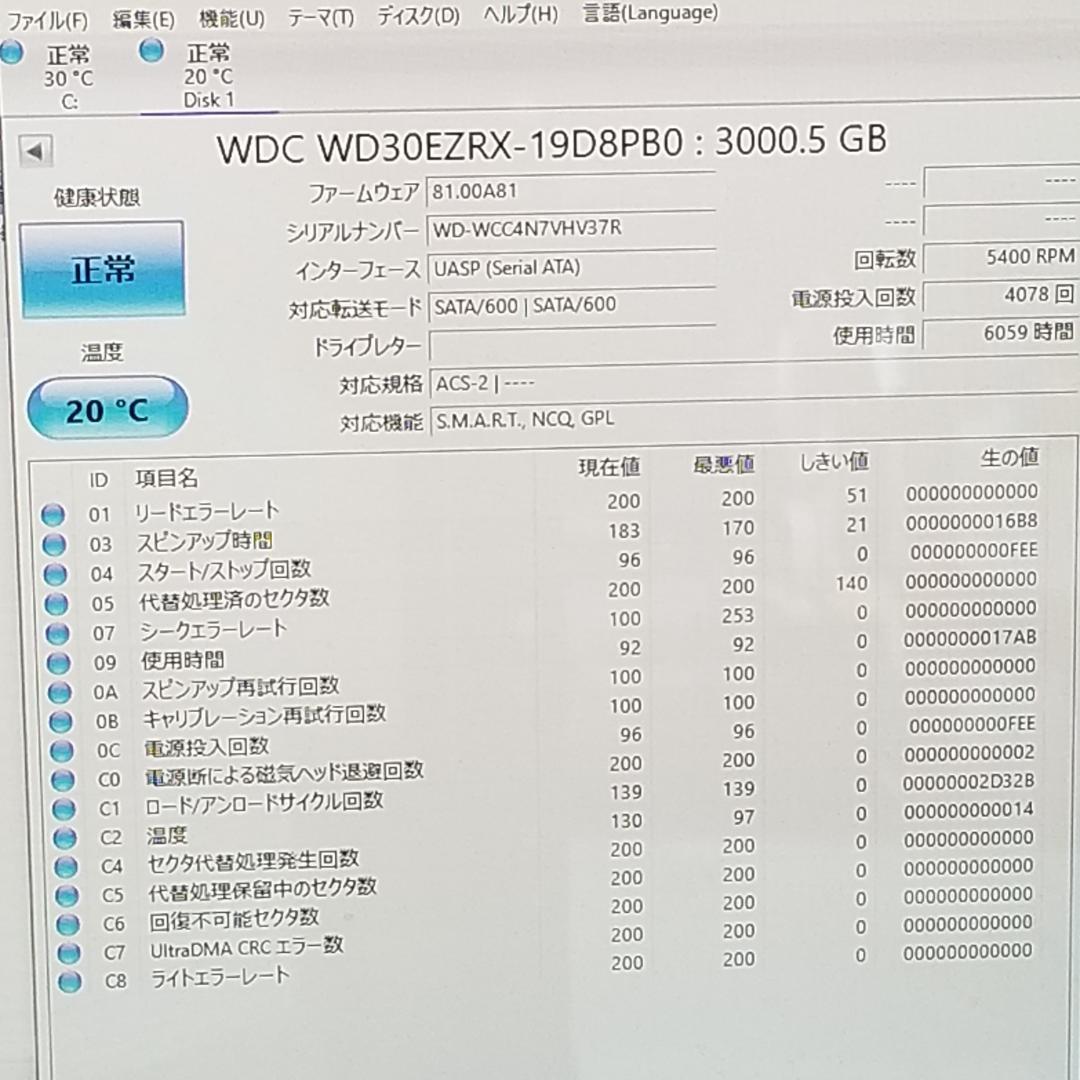Click status orb for attribute 0A
Viewport: 1080px width, 1080px height.
[59, 692]
